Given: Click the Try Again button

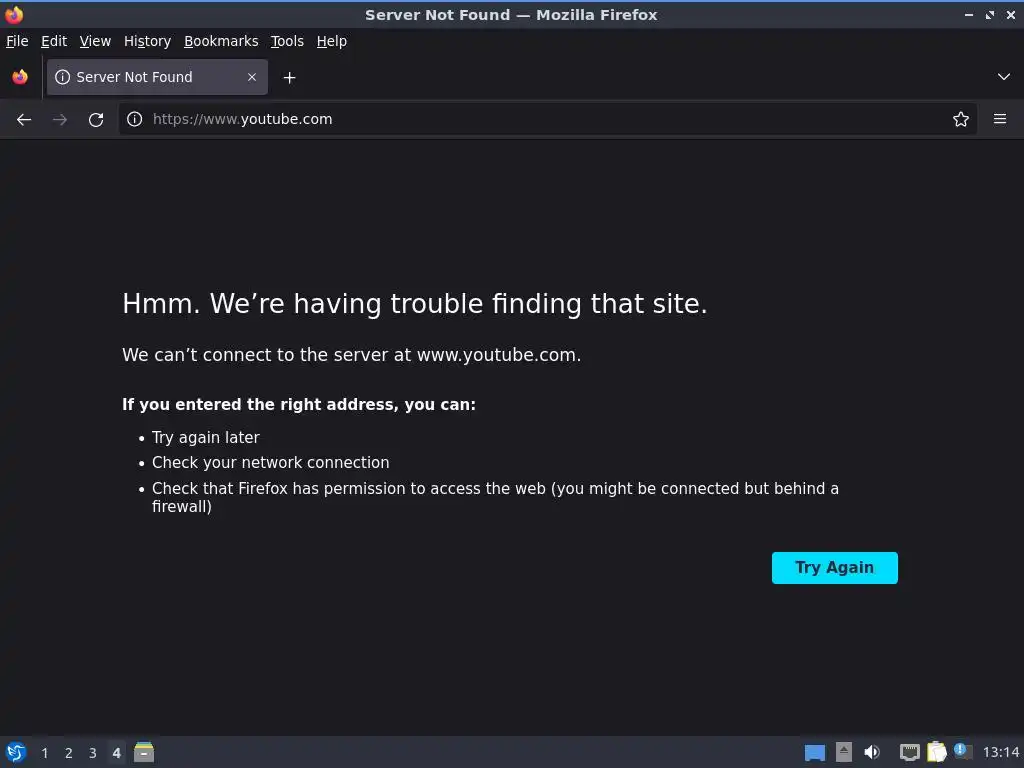Looking at the screenshot, I should click(x=835, y=568).
